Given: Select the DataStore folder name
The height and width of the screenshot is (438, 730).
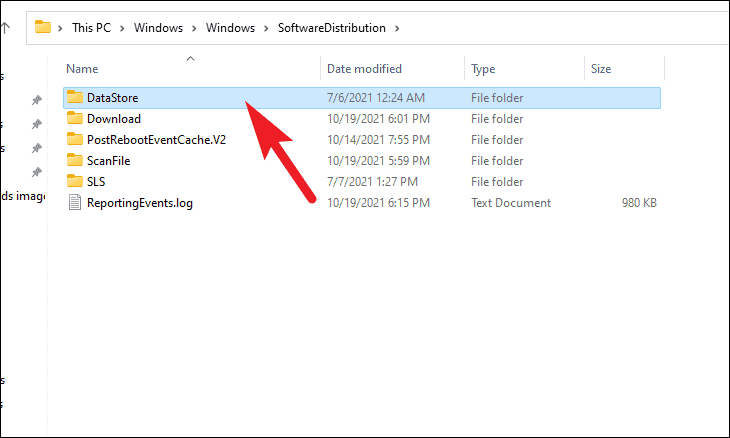Looking at the screenshot, I should pyautogui.click(x=113, y=98).
